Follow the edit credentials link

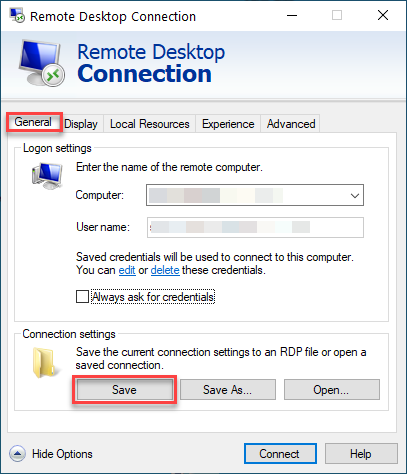pyautogui.click(x=127, y=270)
